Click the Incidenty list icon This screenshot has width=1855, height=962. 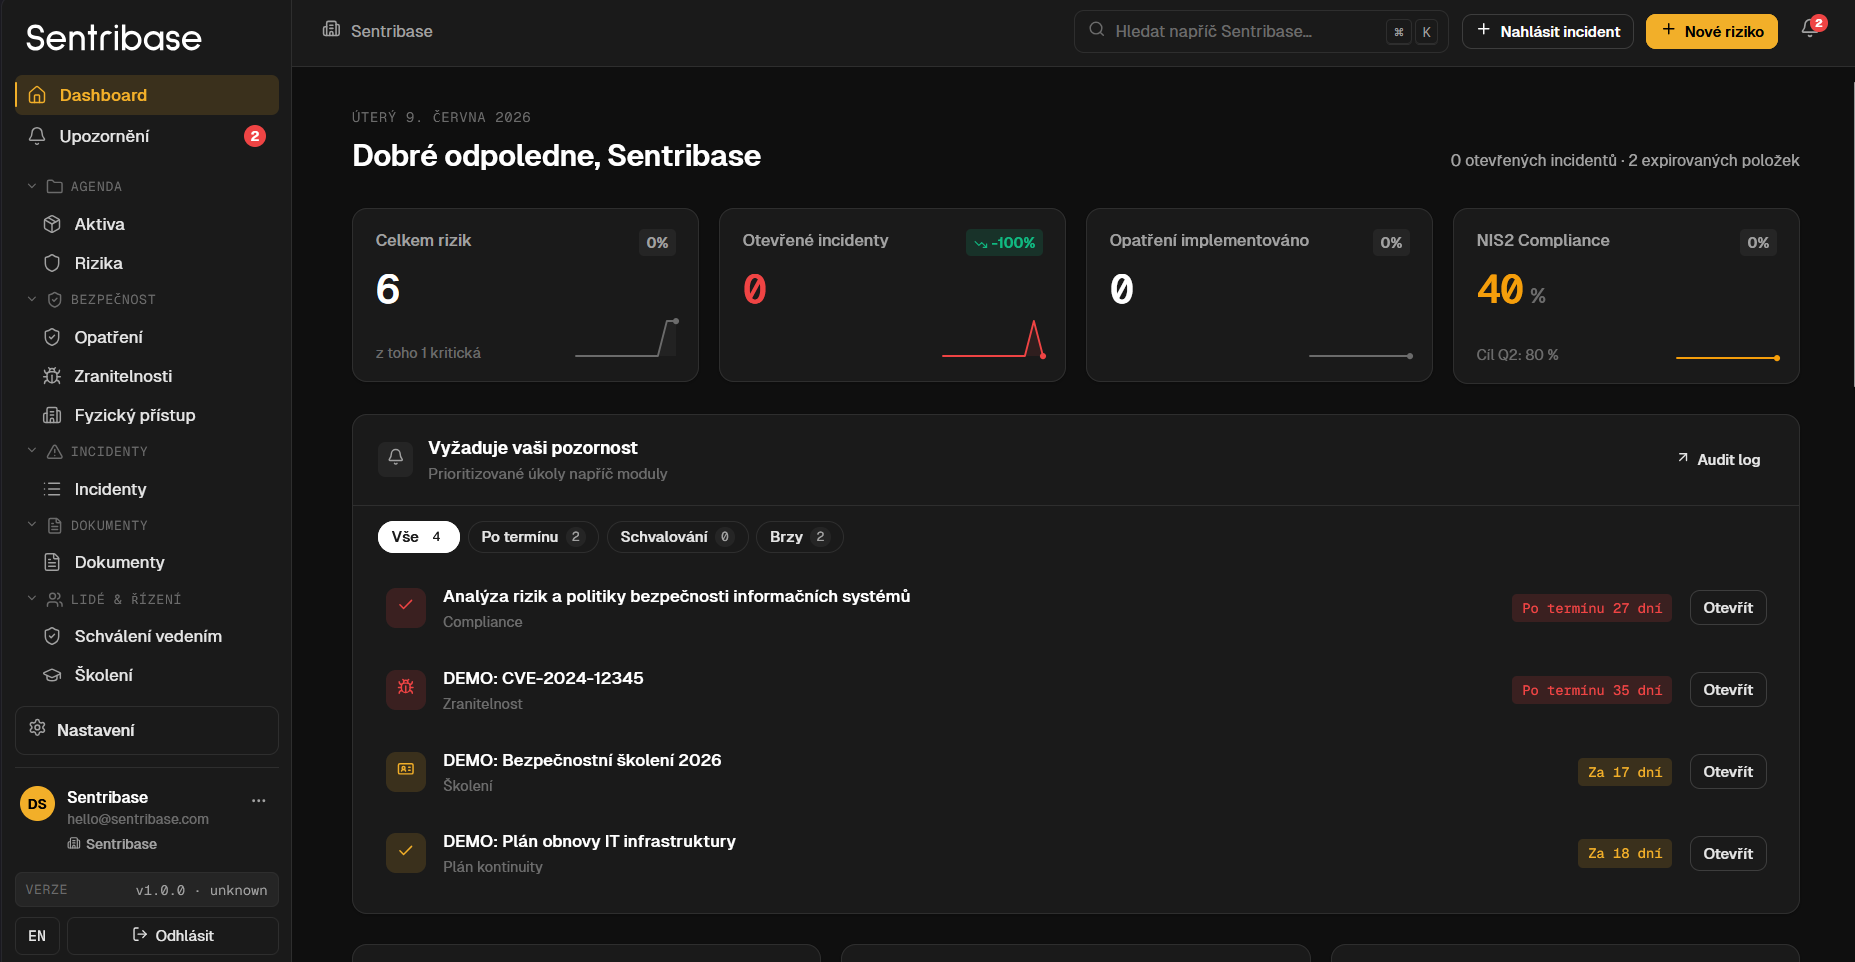click(52, 489)
